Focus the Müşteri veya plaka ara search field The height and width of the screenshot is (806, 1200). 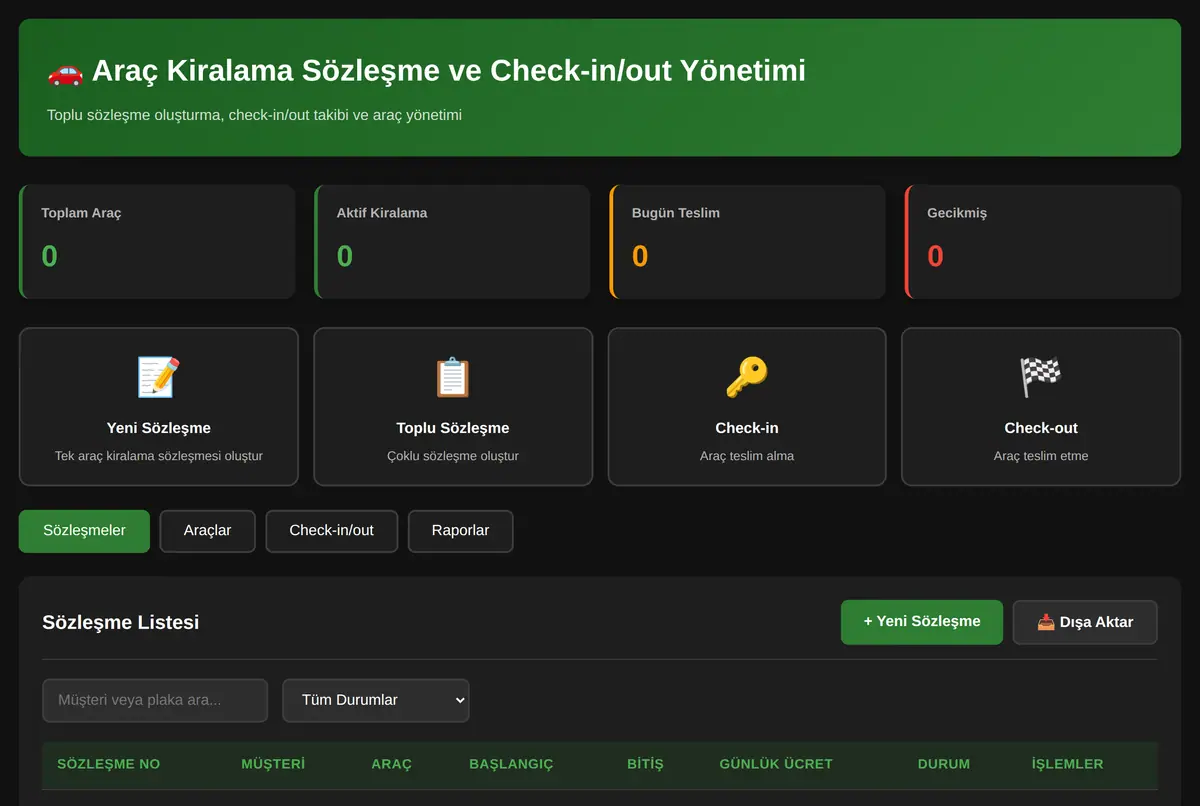(155, 700)
